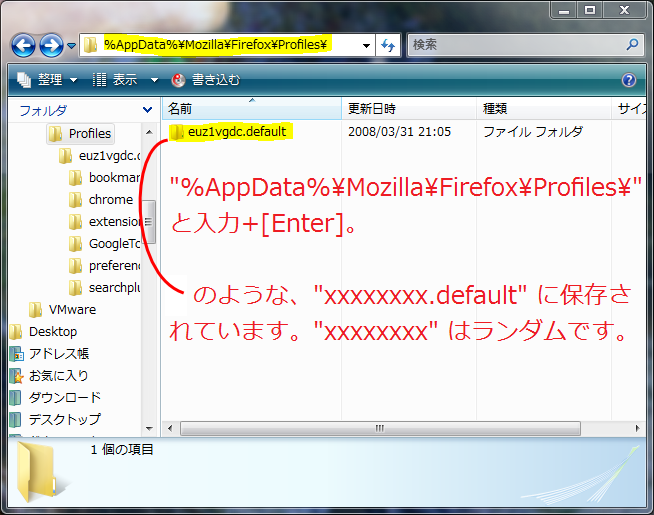Select Desktop in the folder tree

coord(43,332)
